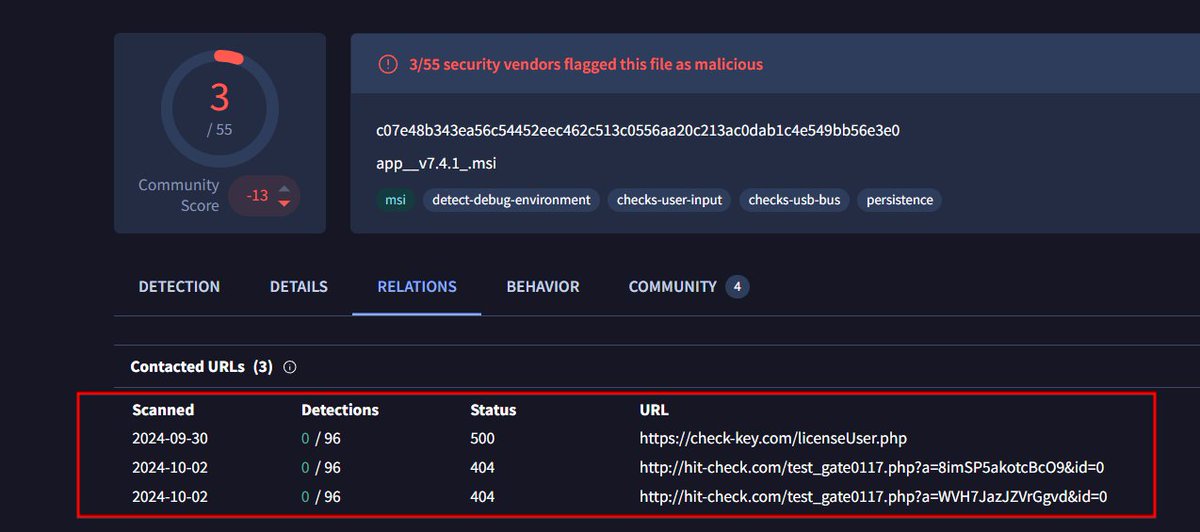1200x532 pixels.
Task: Open the hit-check URL containing WVH7JazJZVrGgvd
Action: click(x=874, y=496)
